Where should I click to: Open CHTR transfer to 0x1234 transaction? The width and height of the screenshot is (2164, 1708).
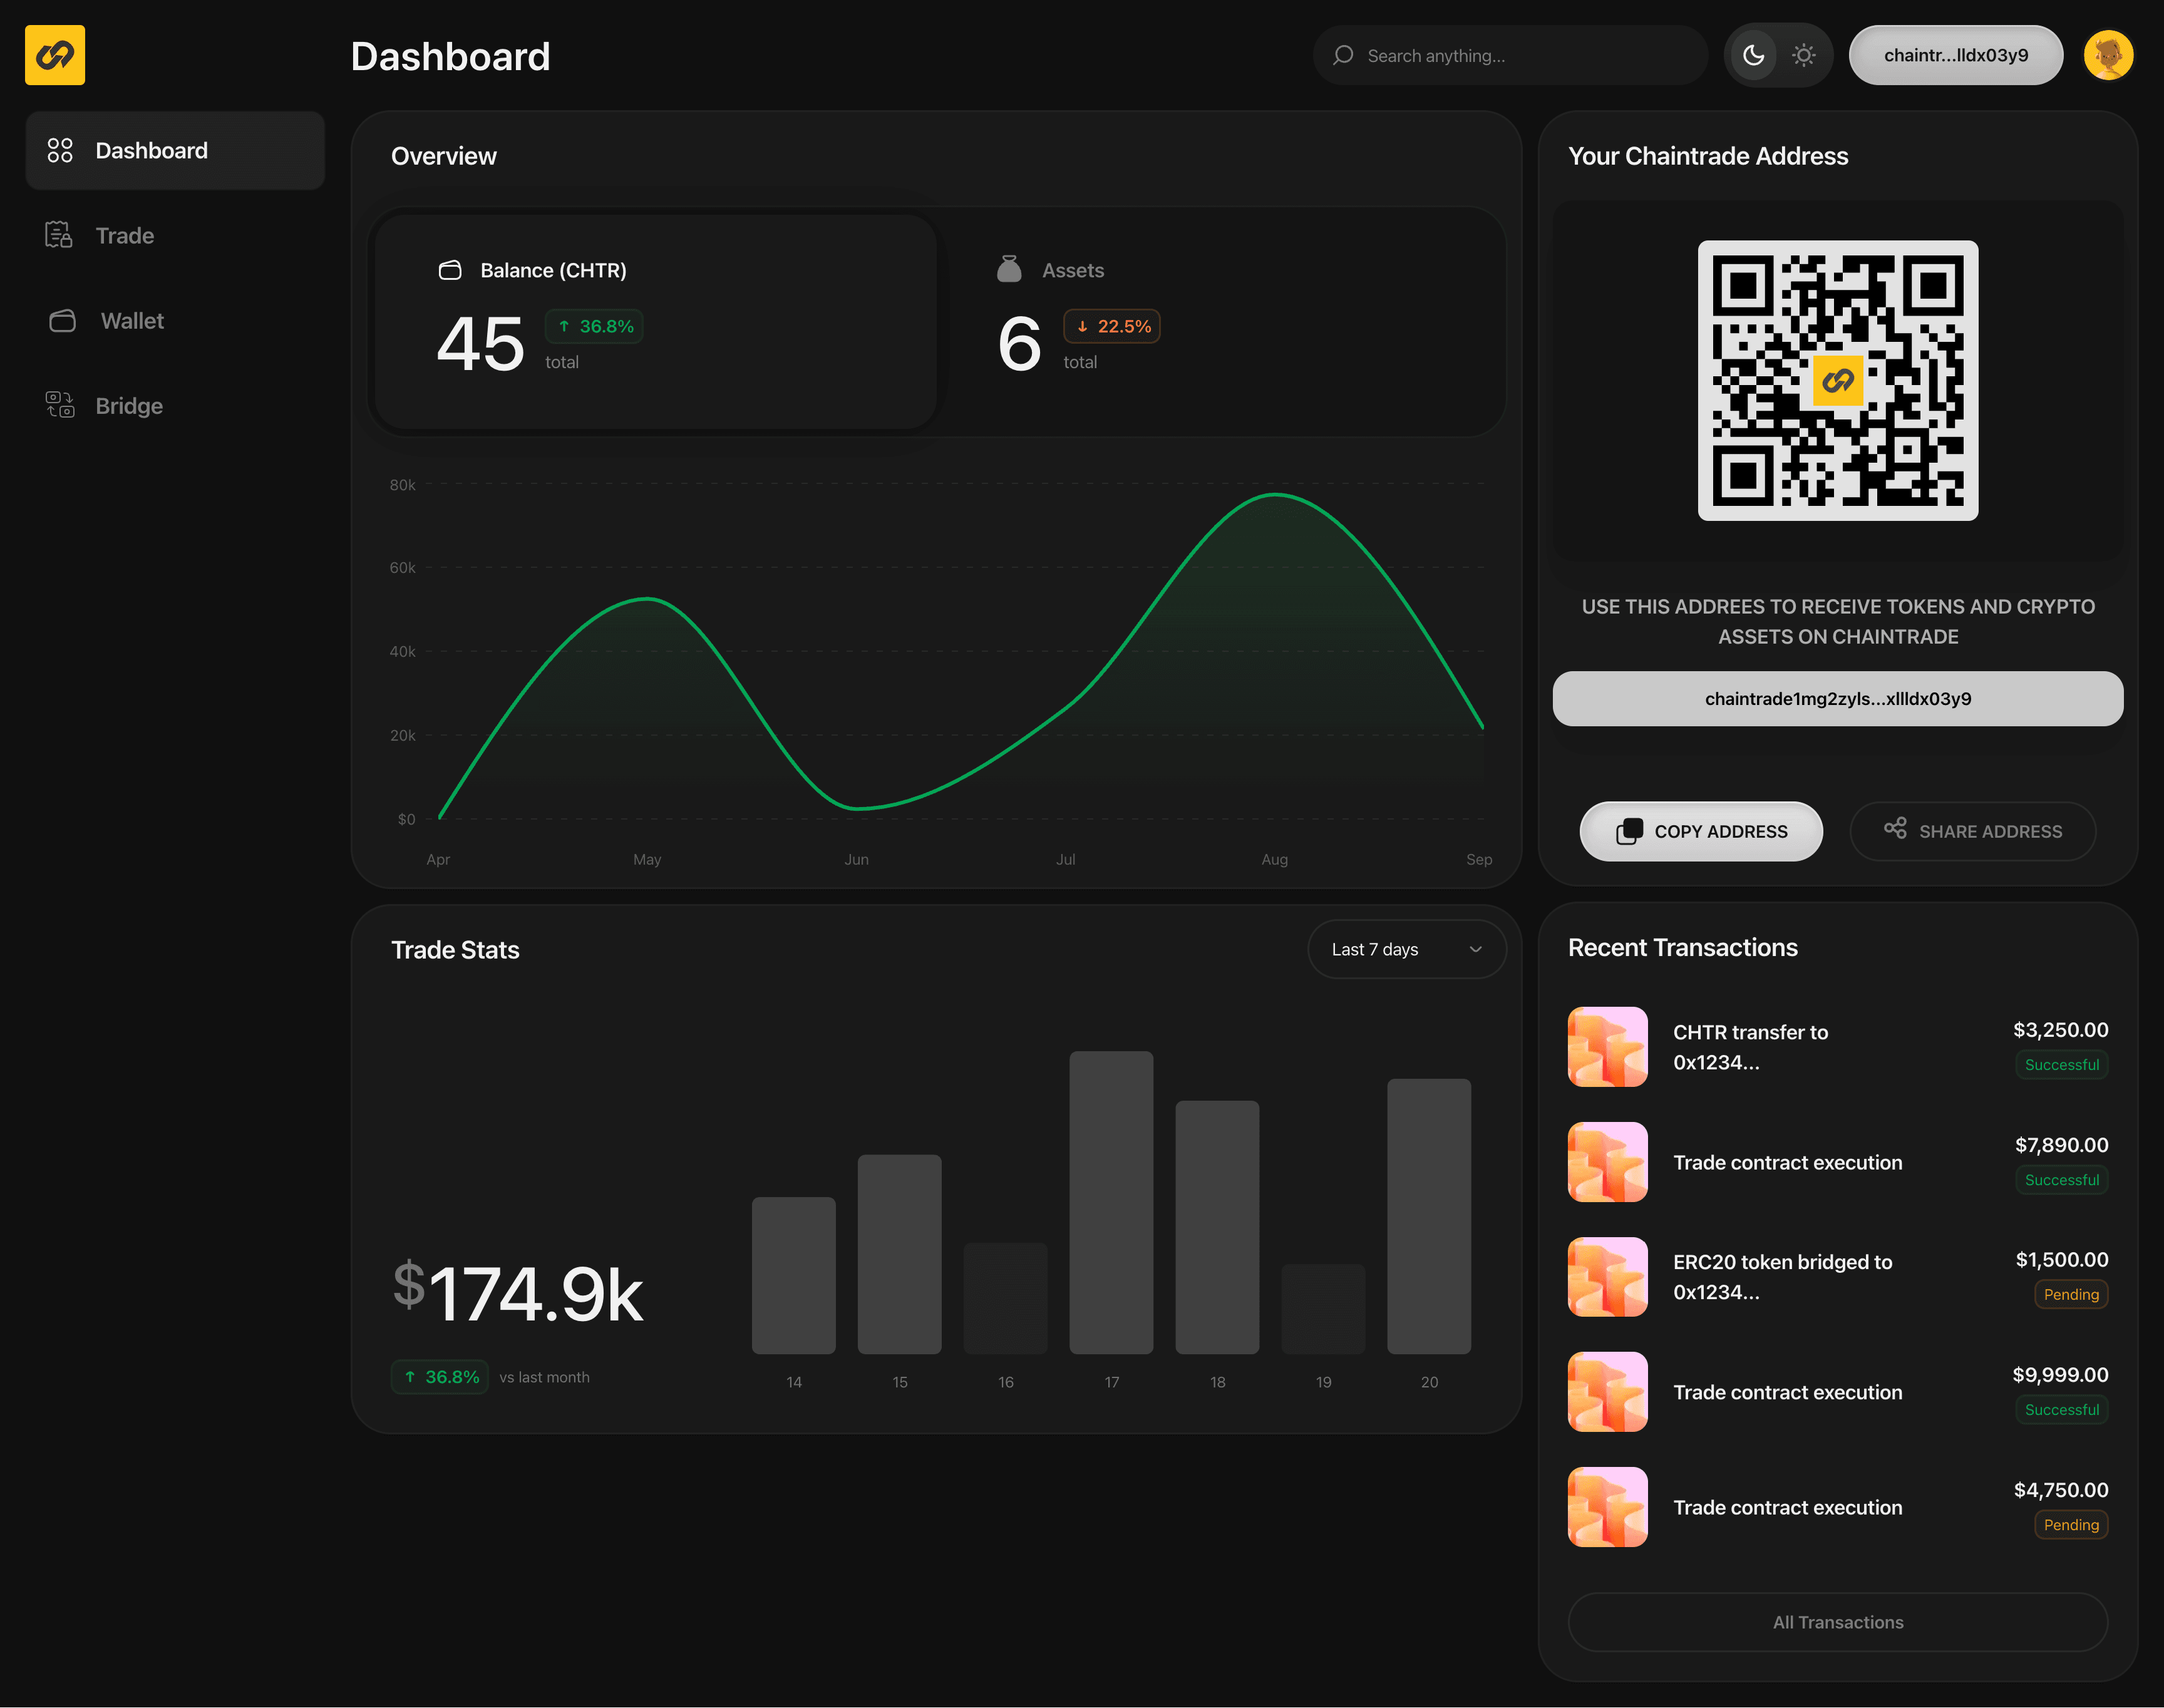point(1838,1047)
